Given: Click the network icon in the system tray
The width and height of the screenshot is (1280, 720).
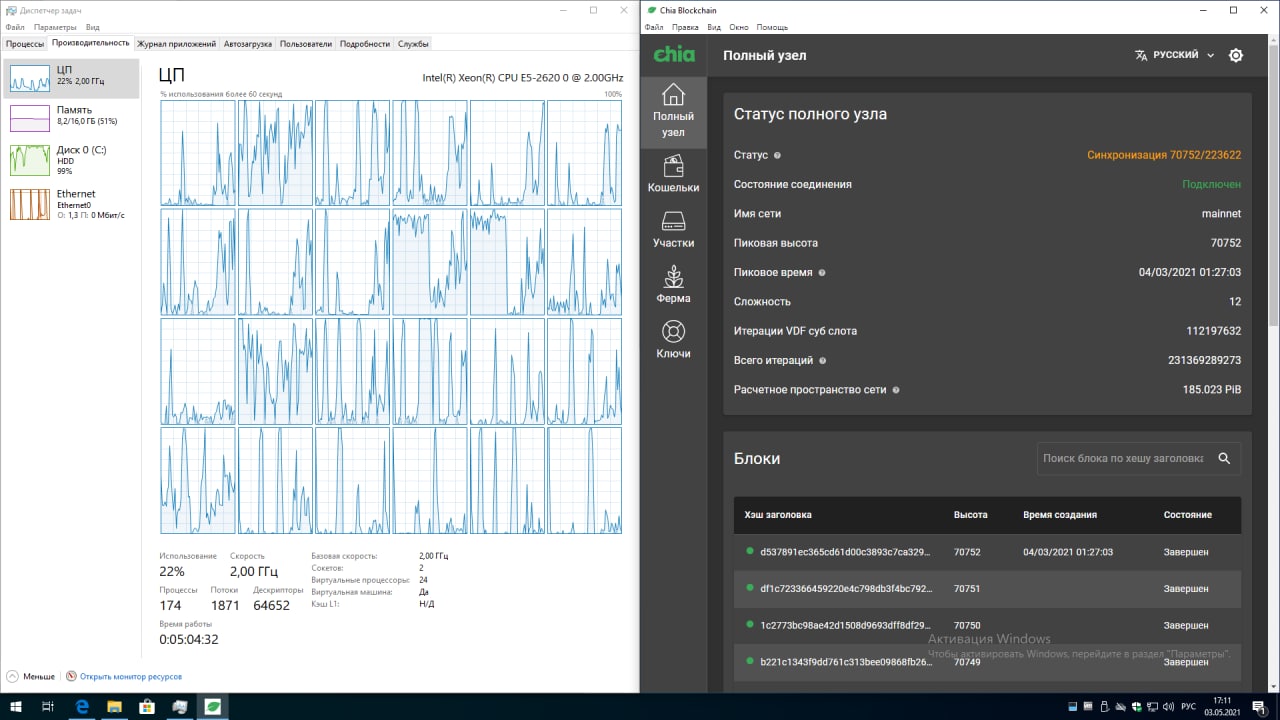Looking at the screenshot, I should click(x=1152, y=706).
